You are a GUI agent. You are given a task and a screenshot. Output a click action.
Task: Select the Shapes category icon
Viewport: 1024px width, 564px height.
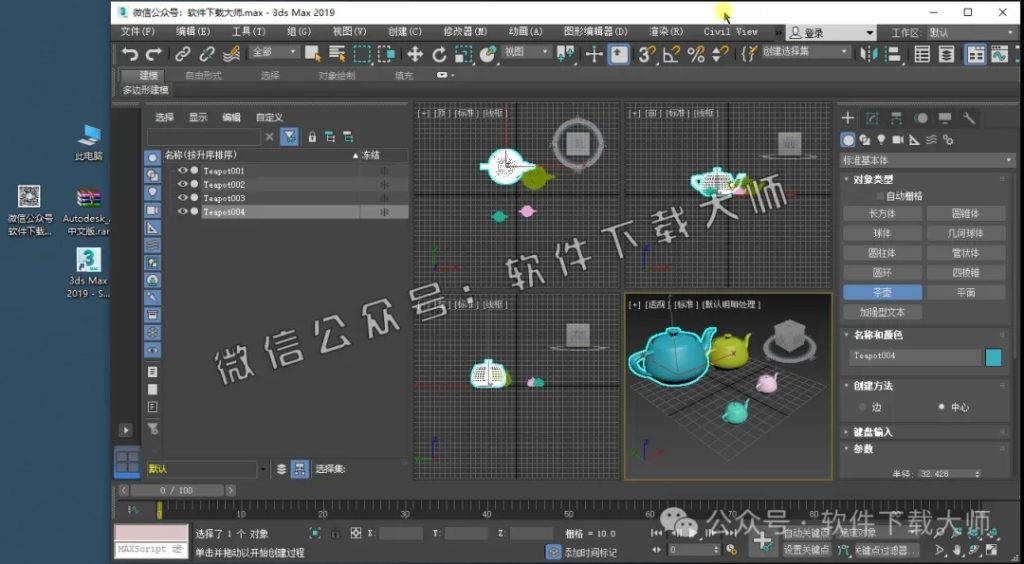coord(865,140)
